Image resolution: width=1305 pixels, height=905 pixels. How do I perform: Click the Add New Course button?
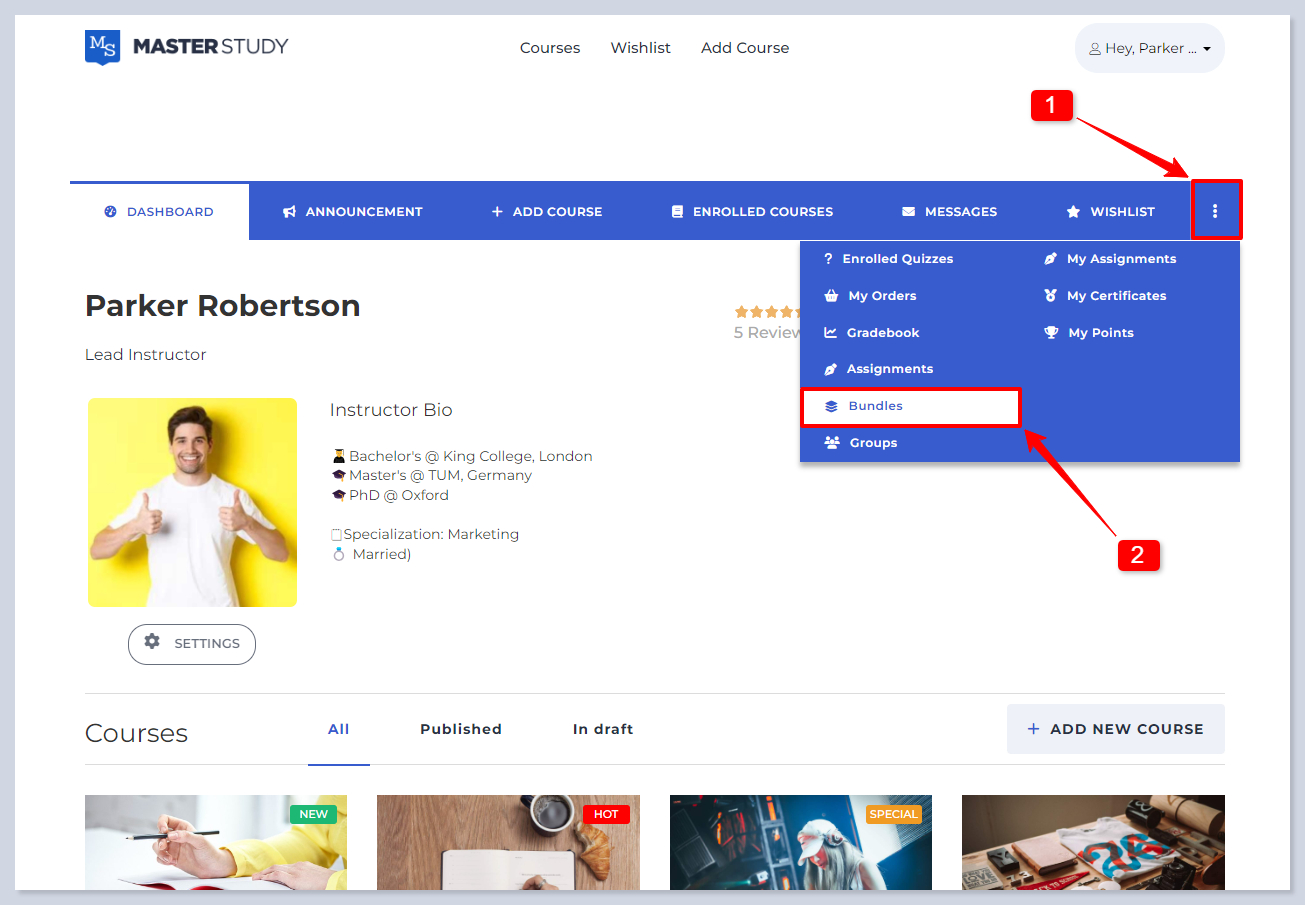[1115, 729]
